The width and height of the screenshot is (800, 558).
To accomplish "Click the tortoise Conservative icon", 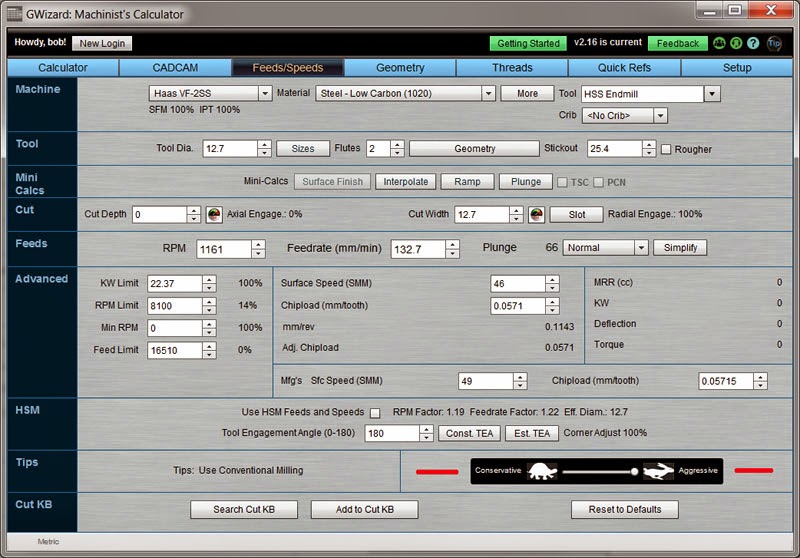I will pos(542,471).
